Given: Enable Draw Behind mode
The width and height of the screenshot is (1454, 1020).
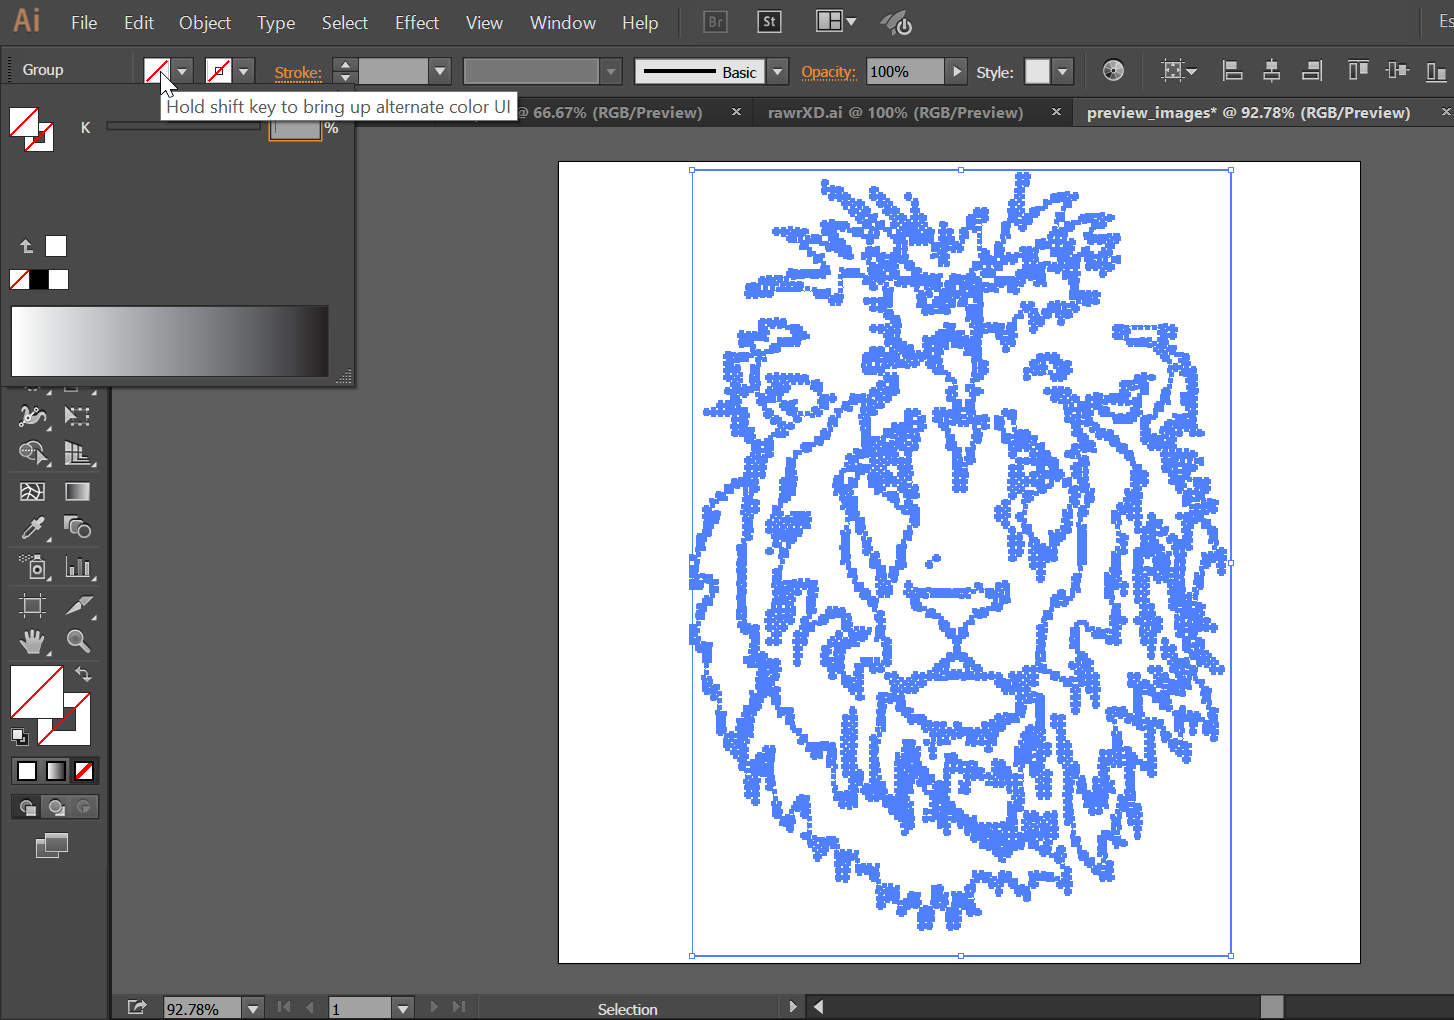Looking at the screenshot, I should [x=56, y=807].
